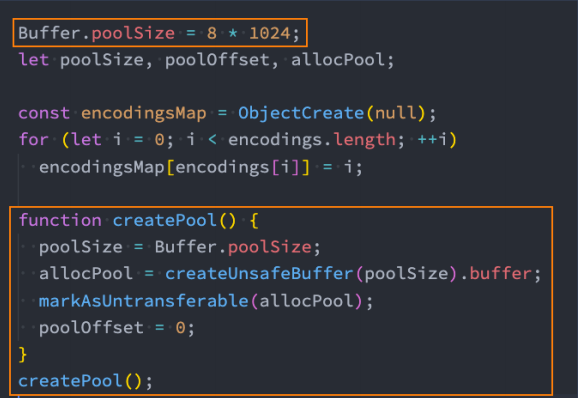Click the encodingsMap constant name
The width and height of the screenshot is (578, 398).
pyautogui.click(x=143, y=113)
